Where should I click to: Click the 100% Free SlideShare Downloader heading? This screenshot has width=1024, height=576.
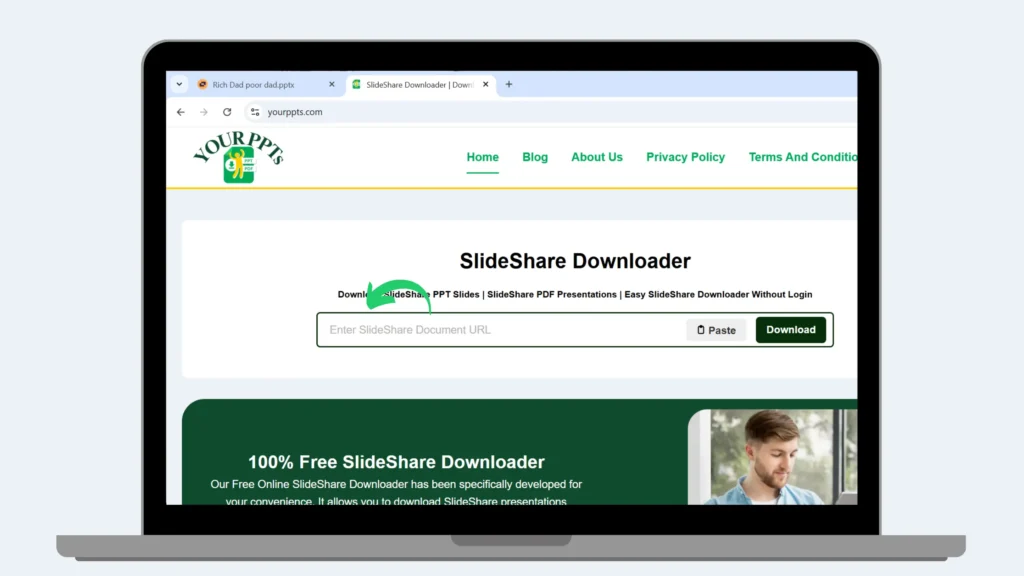tap(396, 462)
